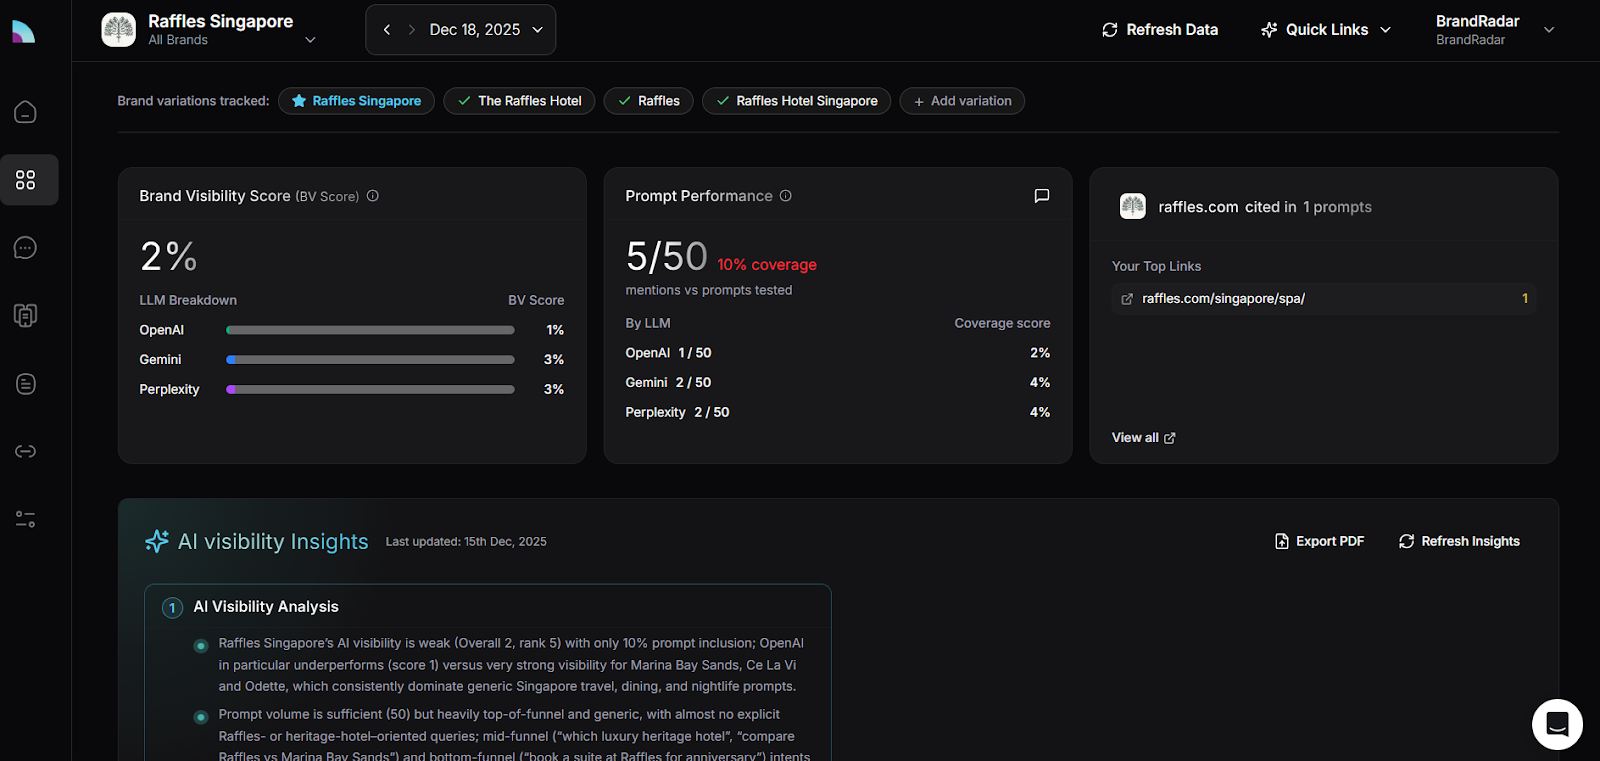This screenshot has height=761, width=1600.
Task: Click the Prompt Performance info icon
Action: (786, 196)
